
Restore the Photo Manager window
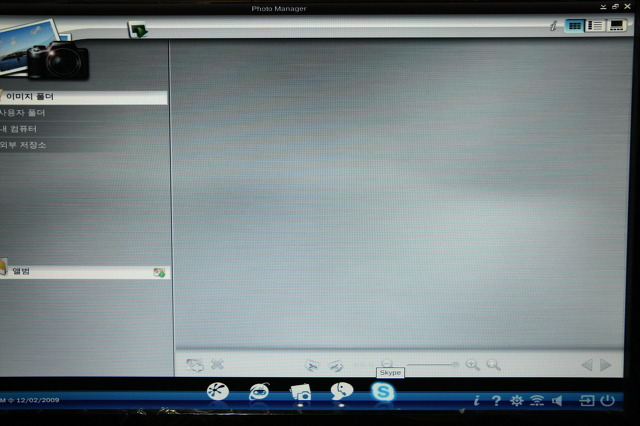[x=615, y=7]
